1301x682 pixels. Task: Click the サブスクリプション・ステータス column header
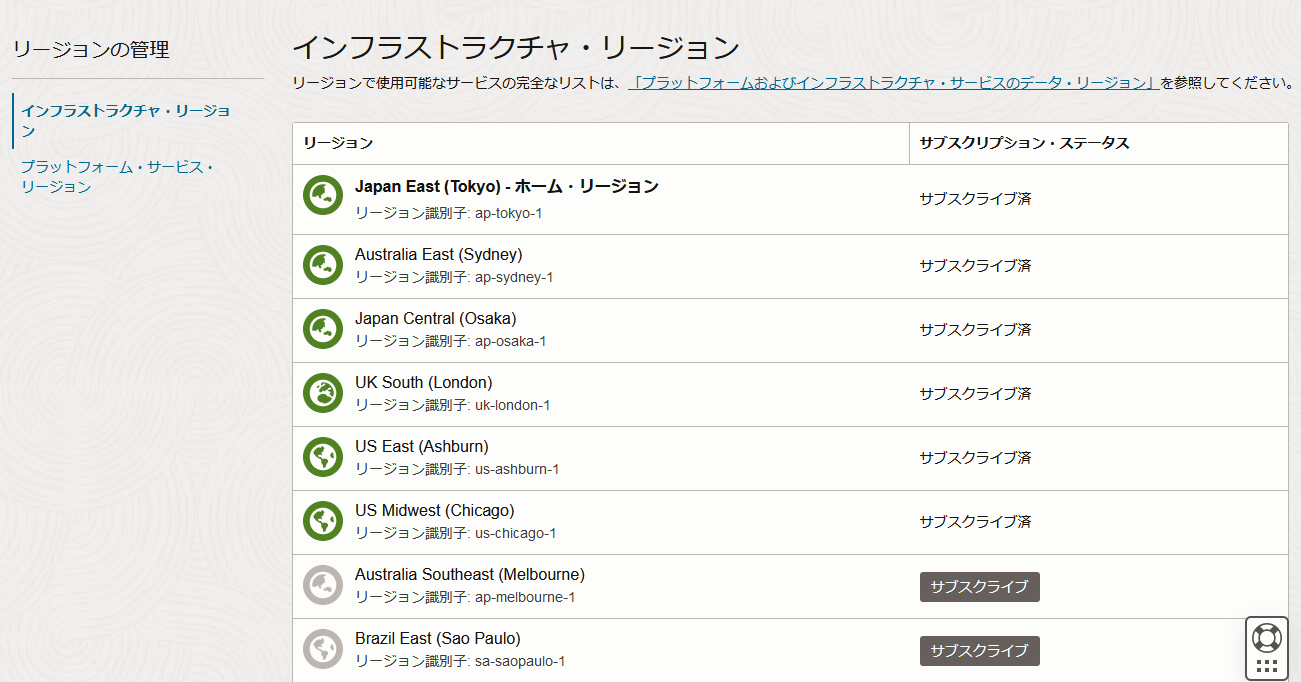[1024, 143]
